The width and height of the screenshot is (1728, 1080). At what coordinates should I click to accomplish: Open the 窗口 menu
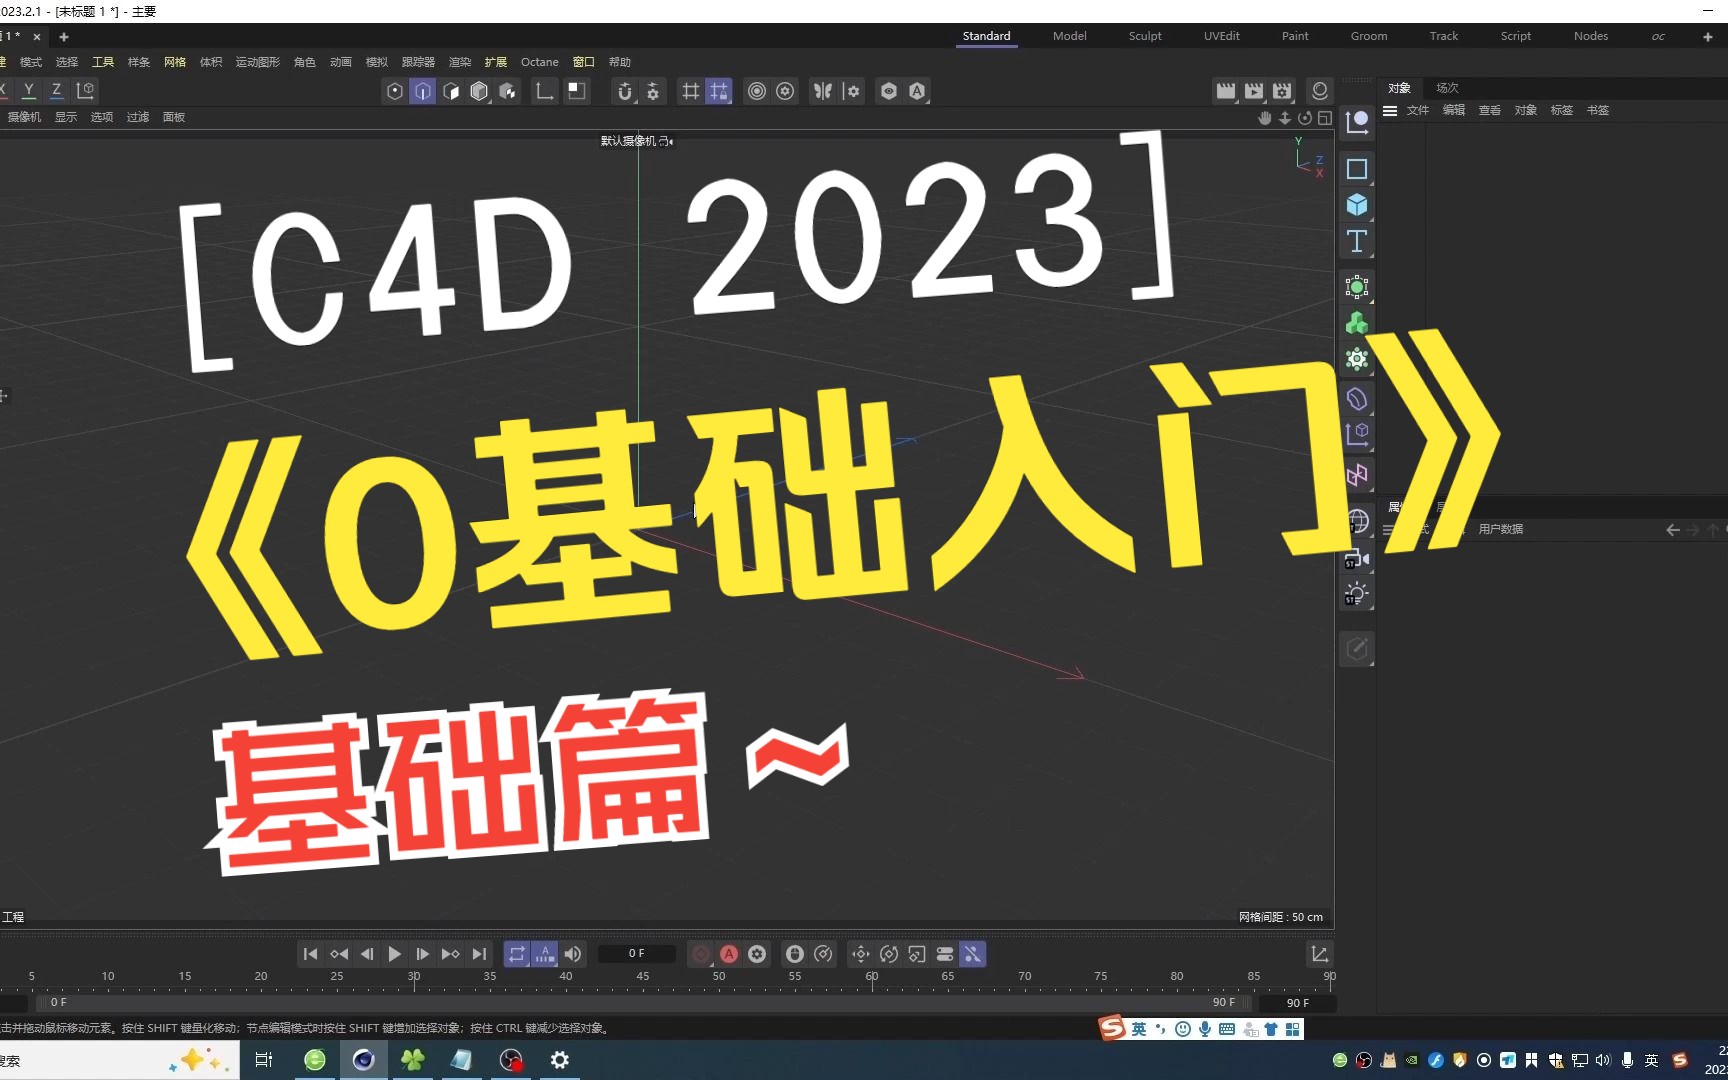pyautogui.click(x=583, y=61)
